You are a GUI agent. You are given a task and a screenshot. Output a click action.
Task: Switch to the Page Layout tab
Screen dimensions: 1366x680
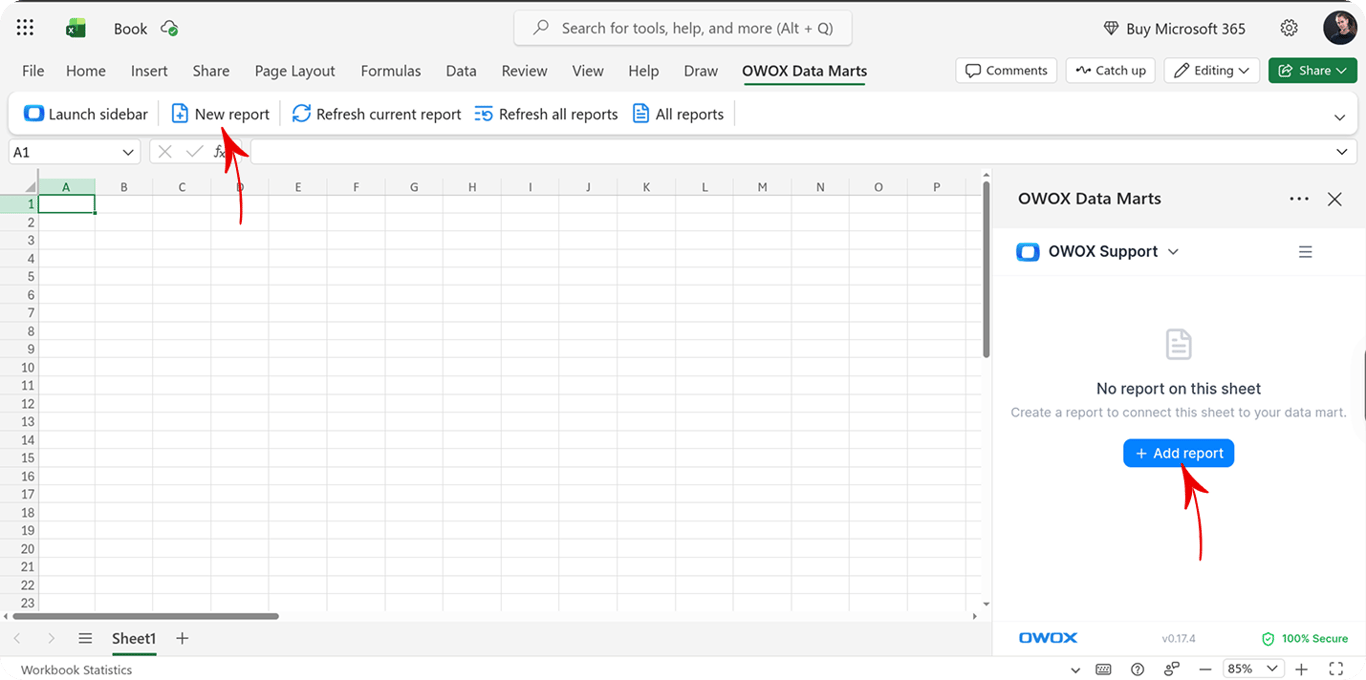coord(295,71)
